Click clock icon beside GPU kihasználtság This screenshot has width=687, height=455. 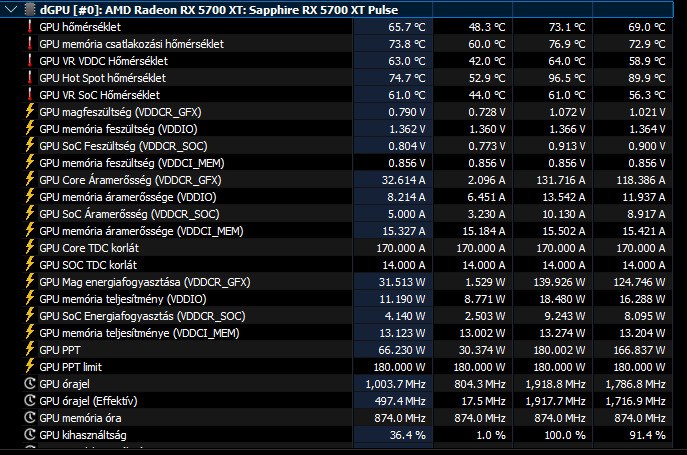tap(30, 435)
